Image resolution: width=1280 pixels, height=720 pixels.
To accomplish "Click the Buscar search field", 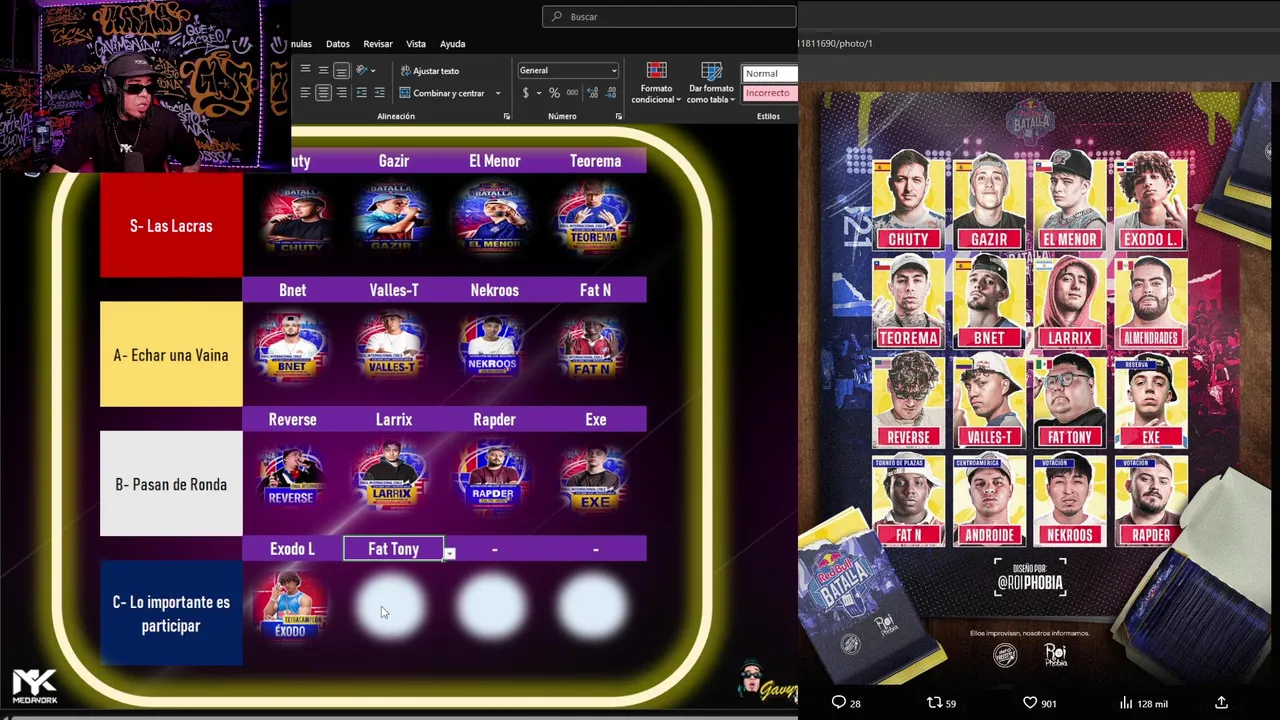I will 669,16.
